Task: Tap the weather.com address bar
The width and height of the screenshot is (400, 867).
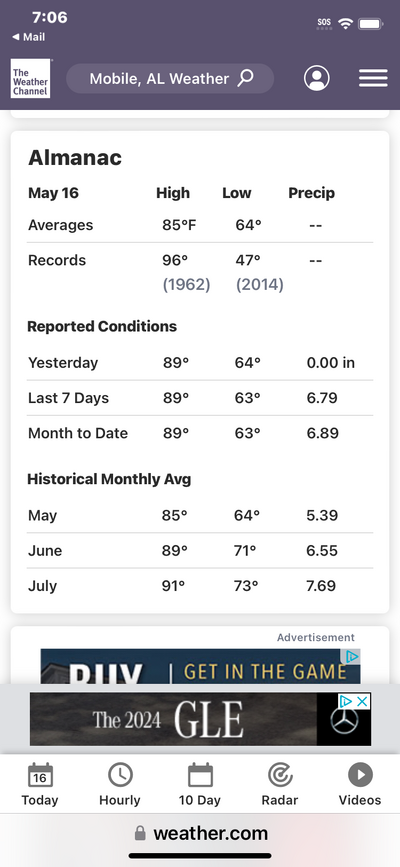Action: [x=200, y=833]
